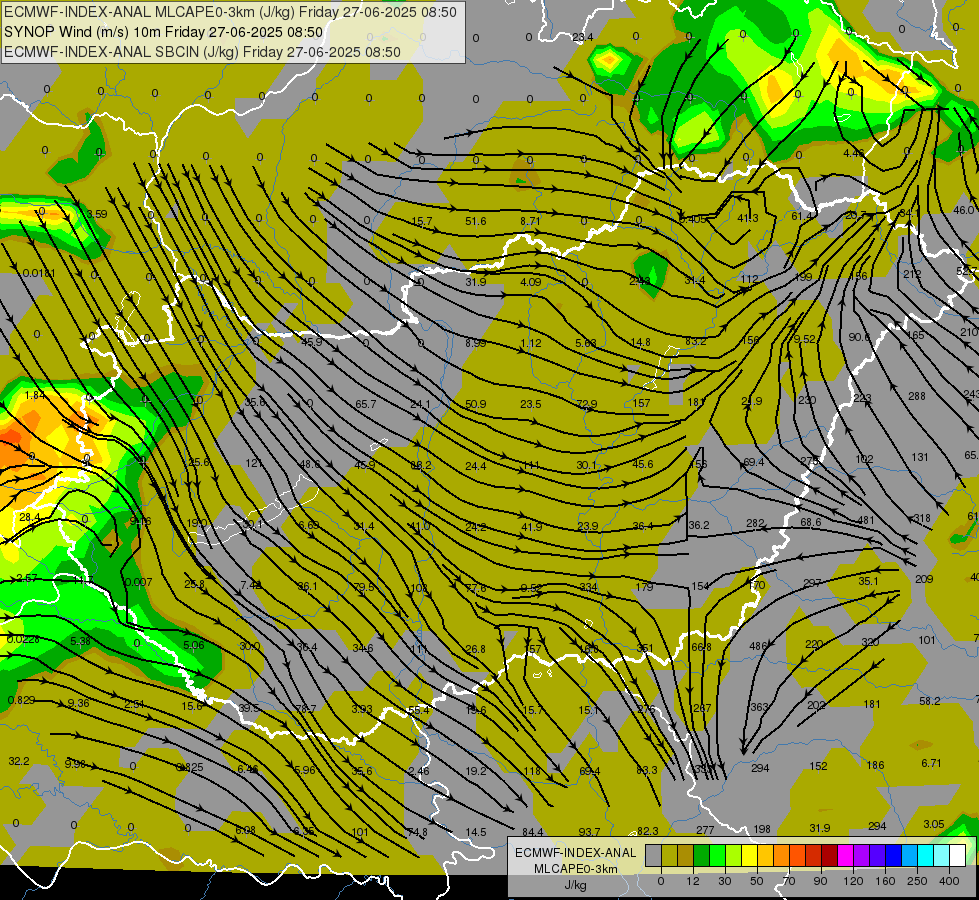Click the map value '3.93'
979x900 pixels.
tap(362, 709)
